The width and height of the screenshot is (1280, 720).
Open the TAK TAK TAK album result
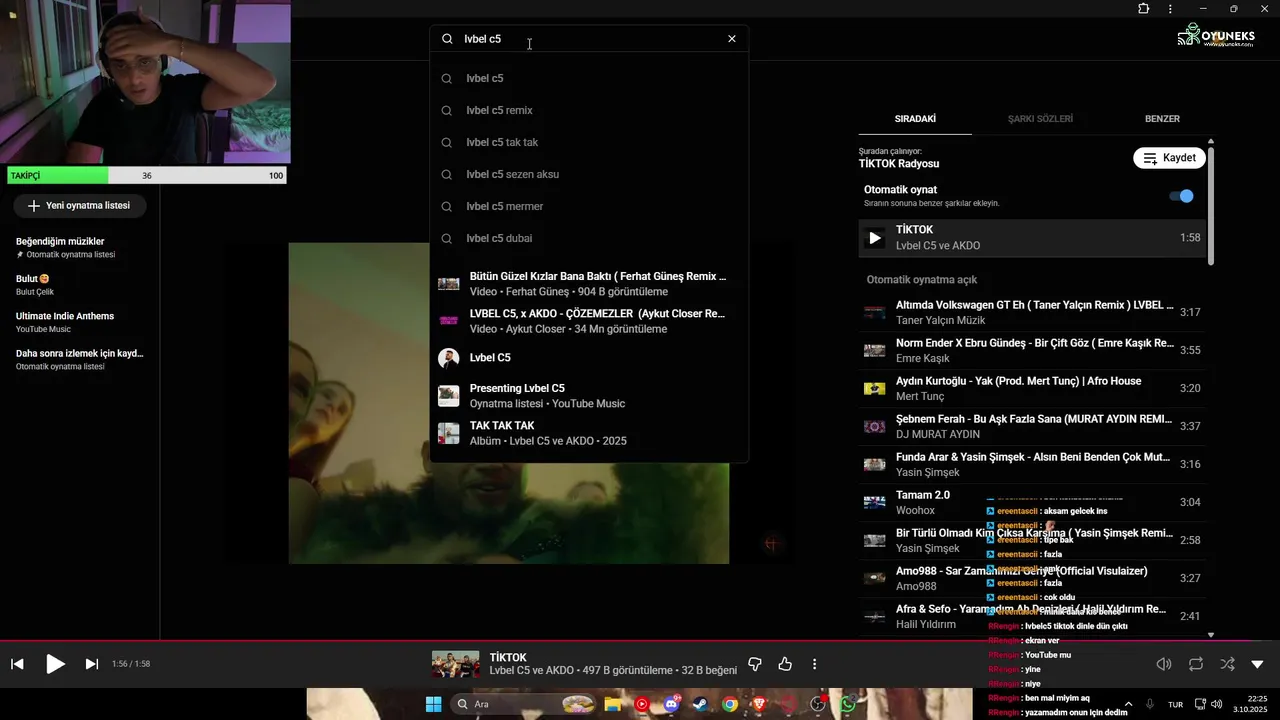(x=589, y=433)
